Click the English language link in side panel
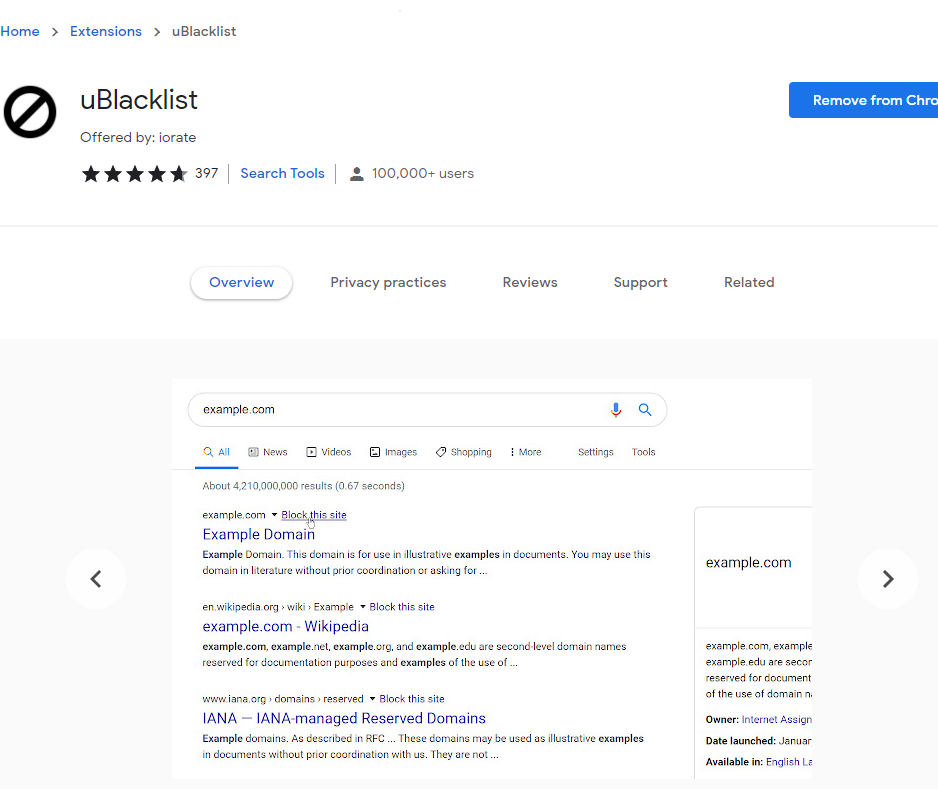This screenshot has width=938, height=789. [788, 762]
